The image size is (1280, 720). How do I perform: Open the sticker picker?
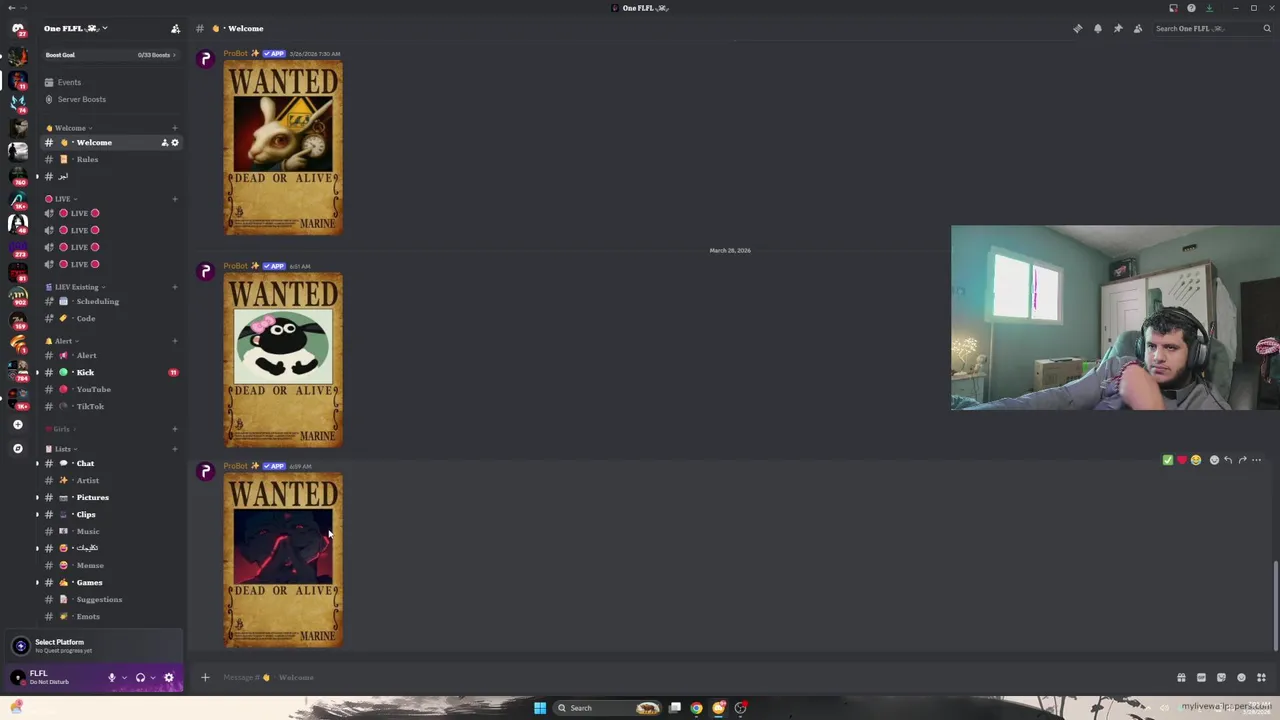click(x=1221, y=677)
